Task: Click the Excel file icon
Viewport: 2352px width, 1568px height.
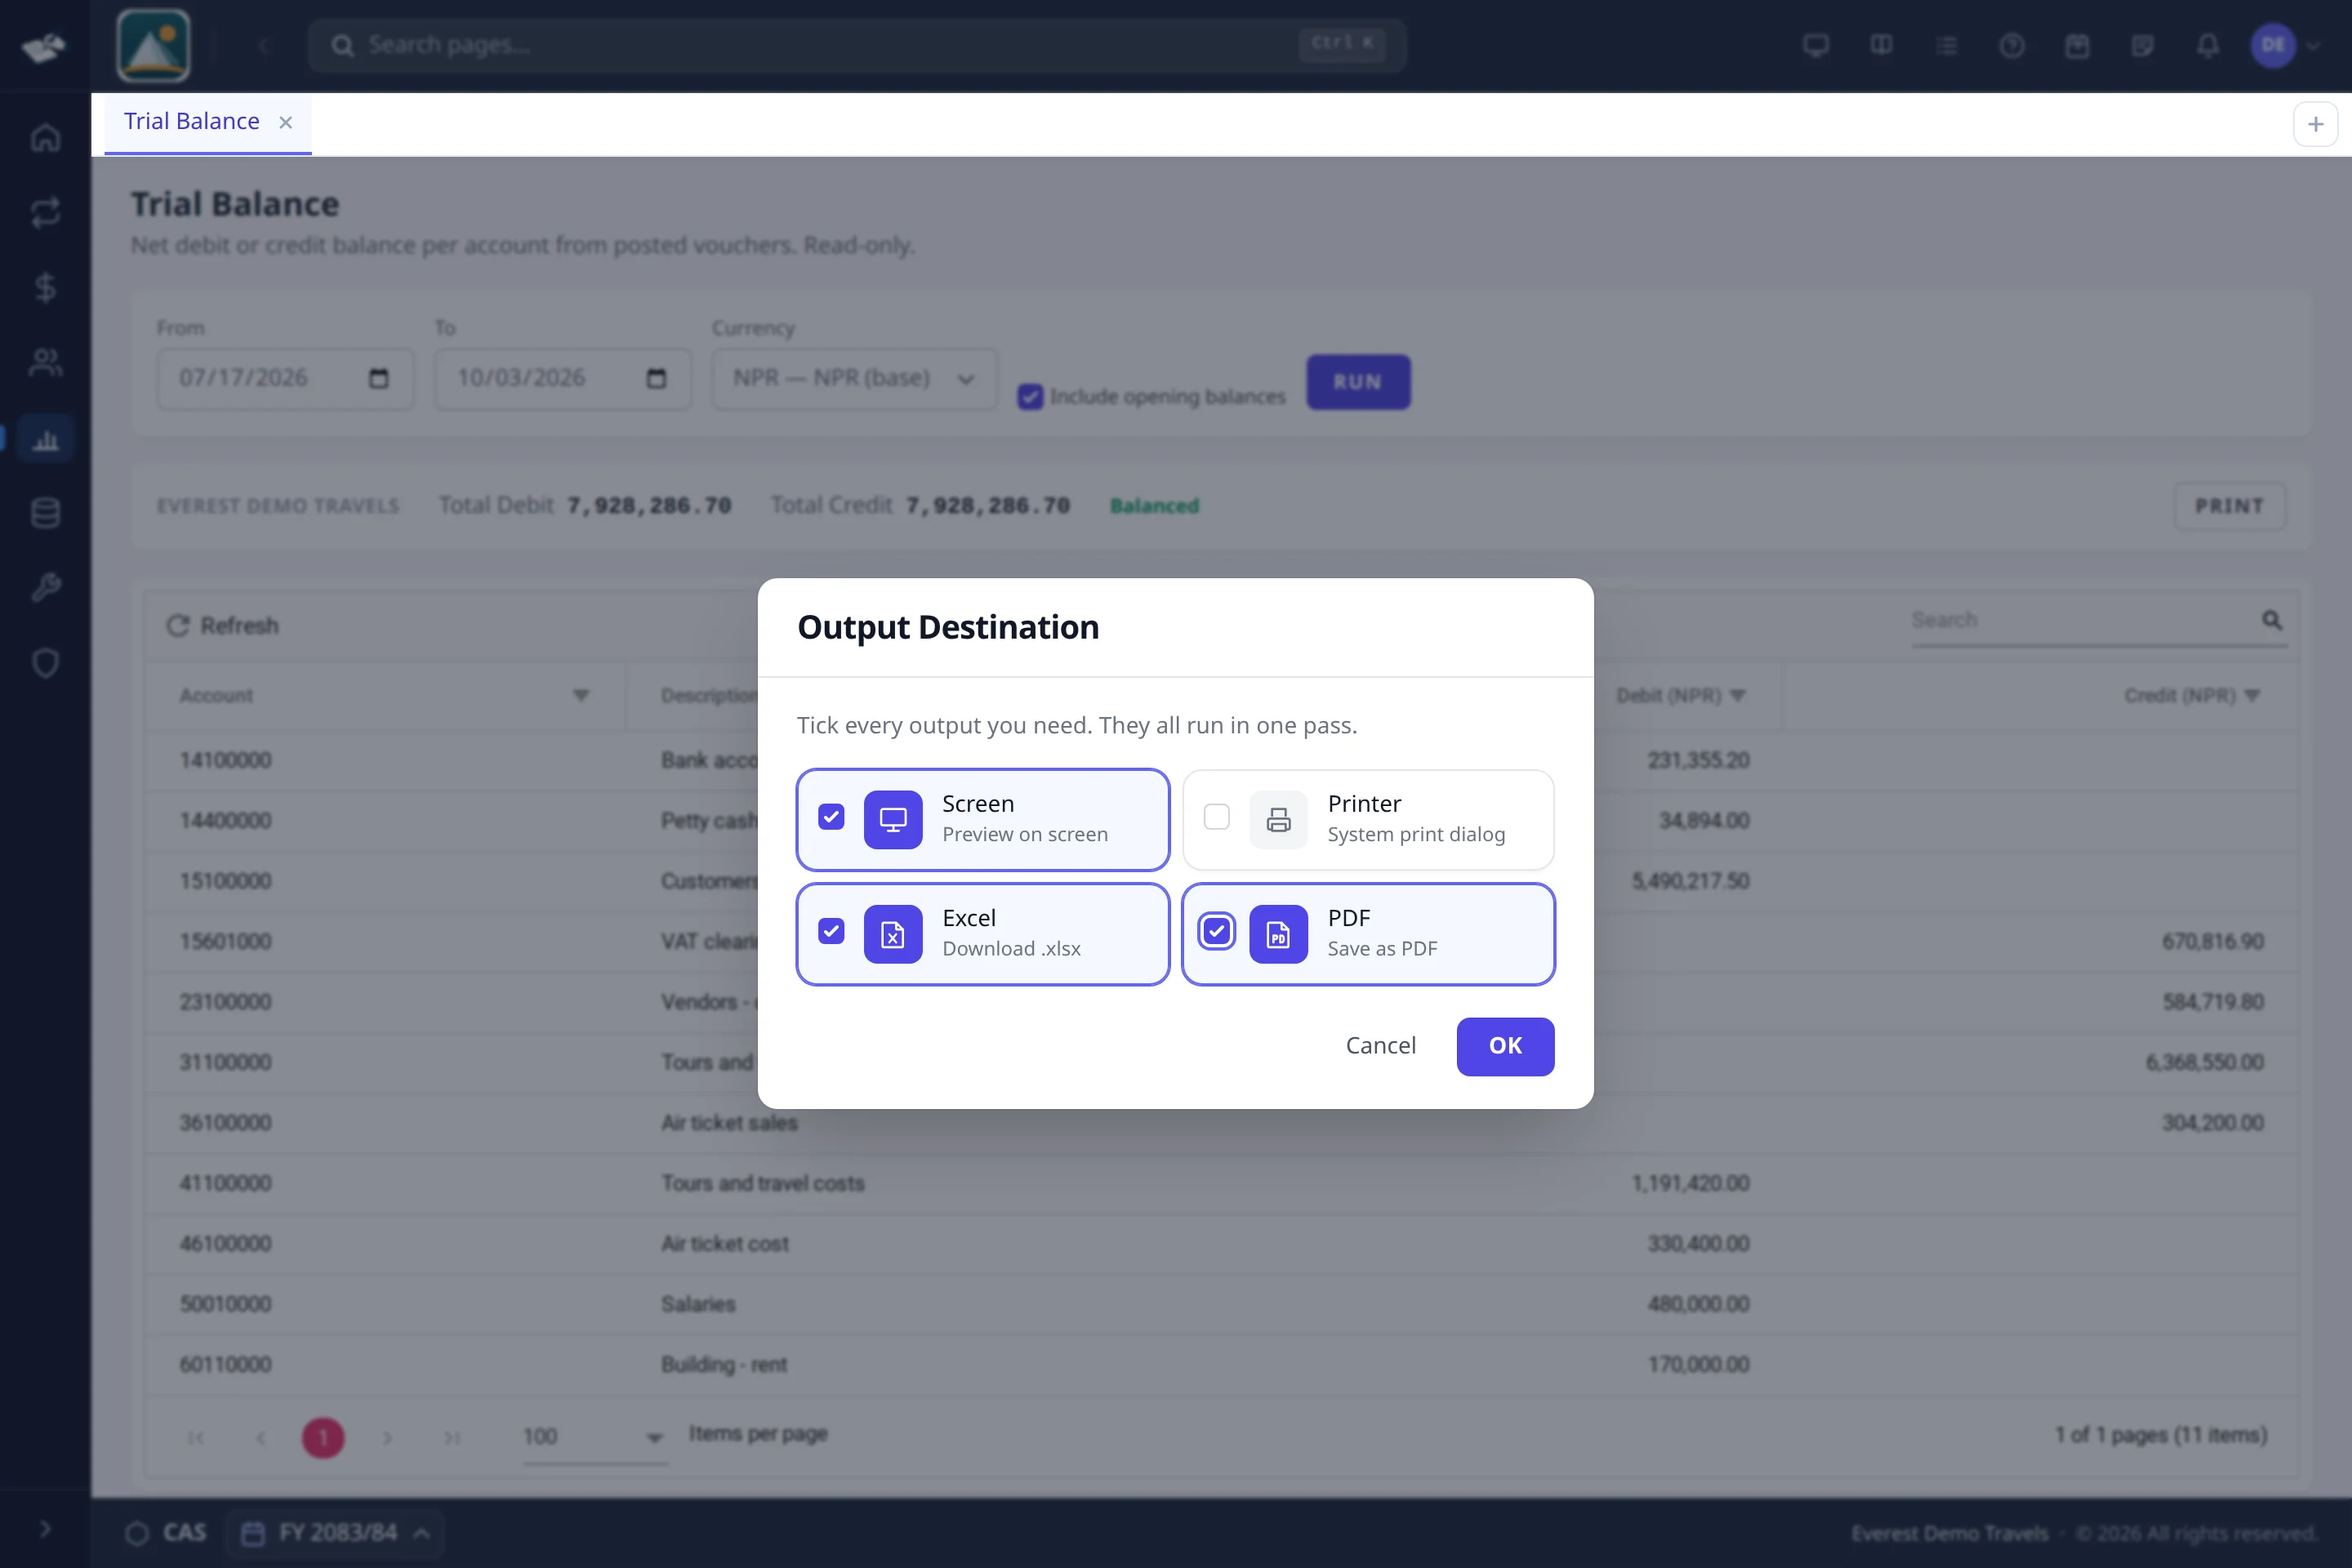Action: coord(892,934)
